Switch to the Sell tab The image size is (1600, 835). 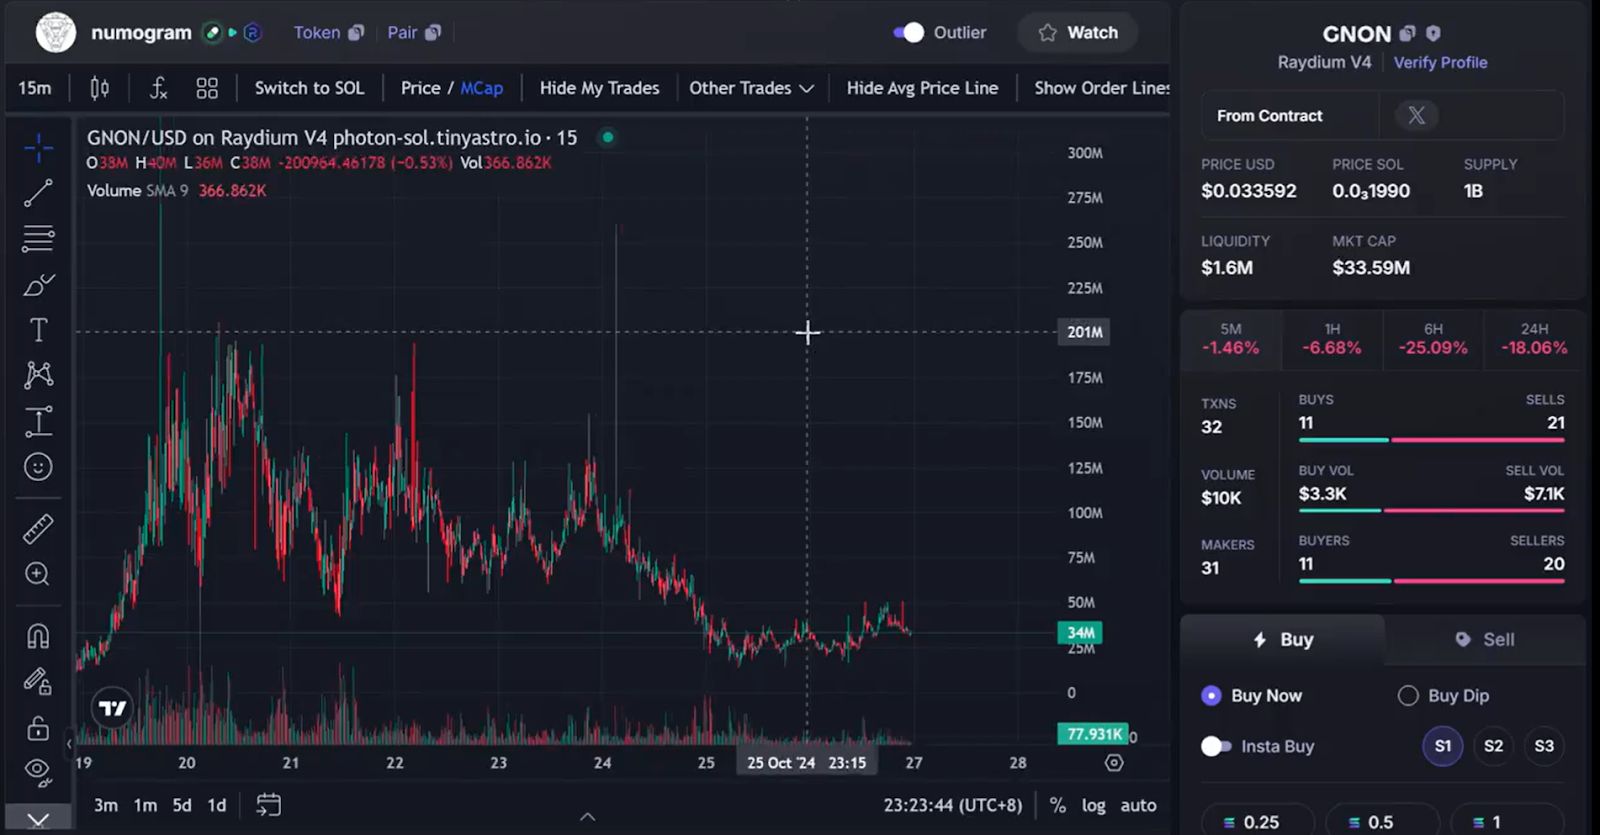tap(1485, 640)
